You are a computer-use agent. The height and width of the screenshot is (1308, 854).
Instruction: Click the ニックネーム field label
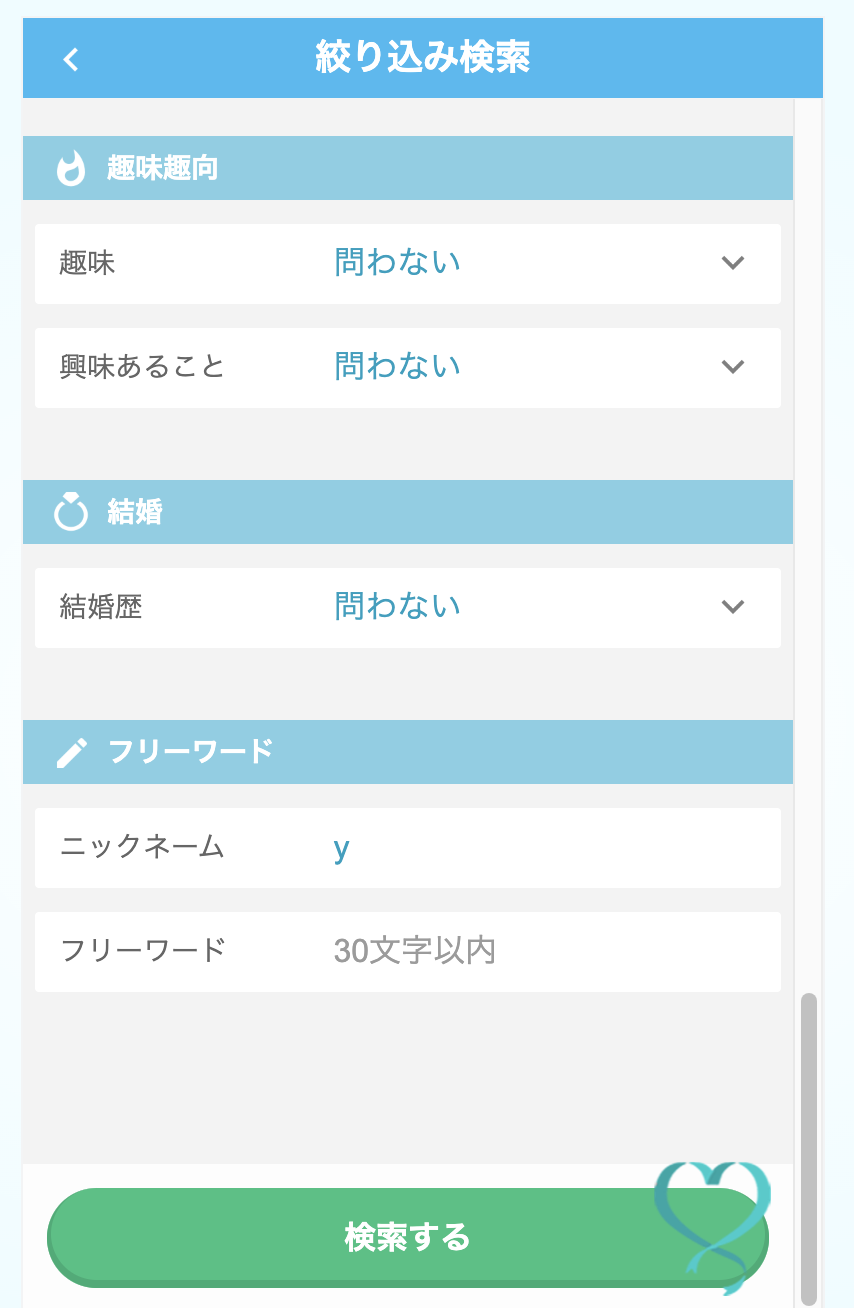(x=142, y=848)
